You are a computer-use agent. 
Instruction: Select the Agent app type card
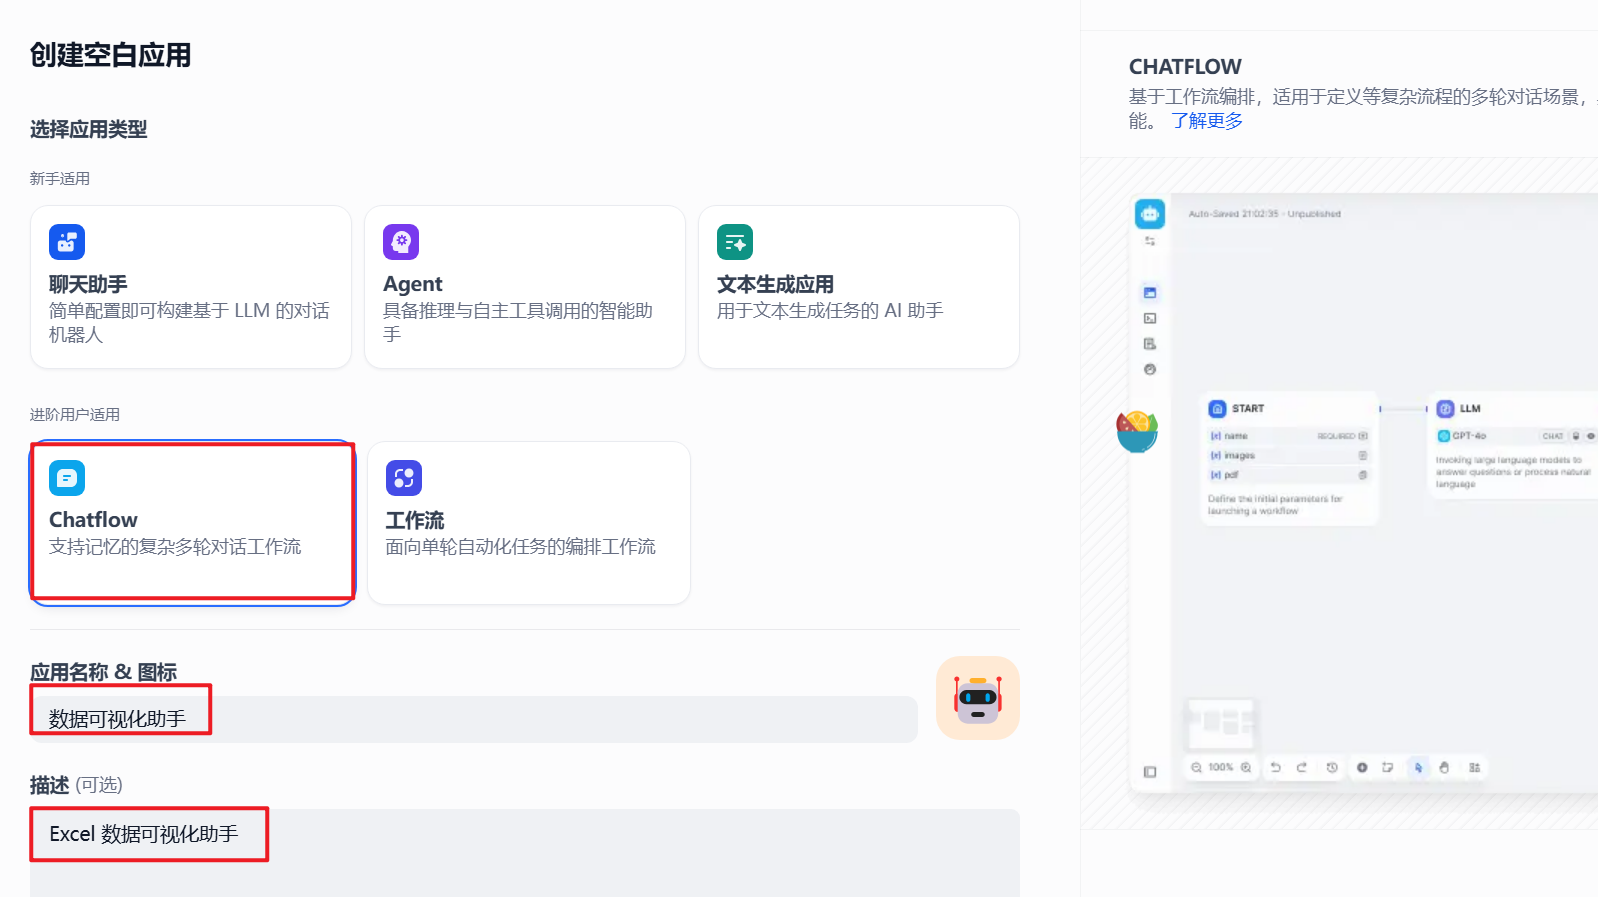pyautogui.click(x=524, y=287)
